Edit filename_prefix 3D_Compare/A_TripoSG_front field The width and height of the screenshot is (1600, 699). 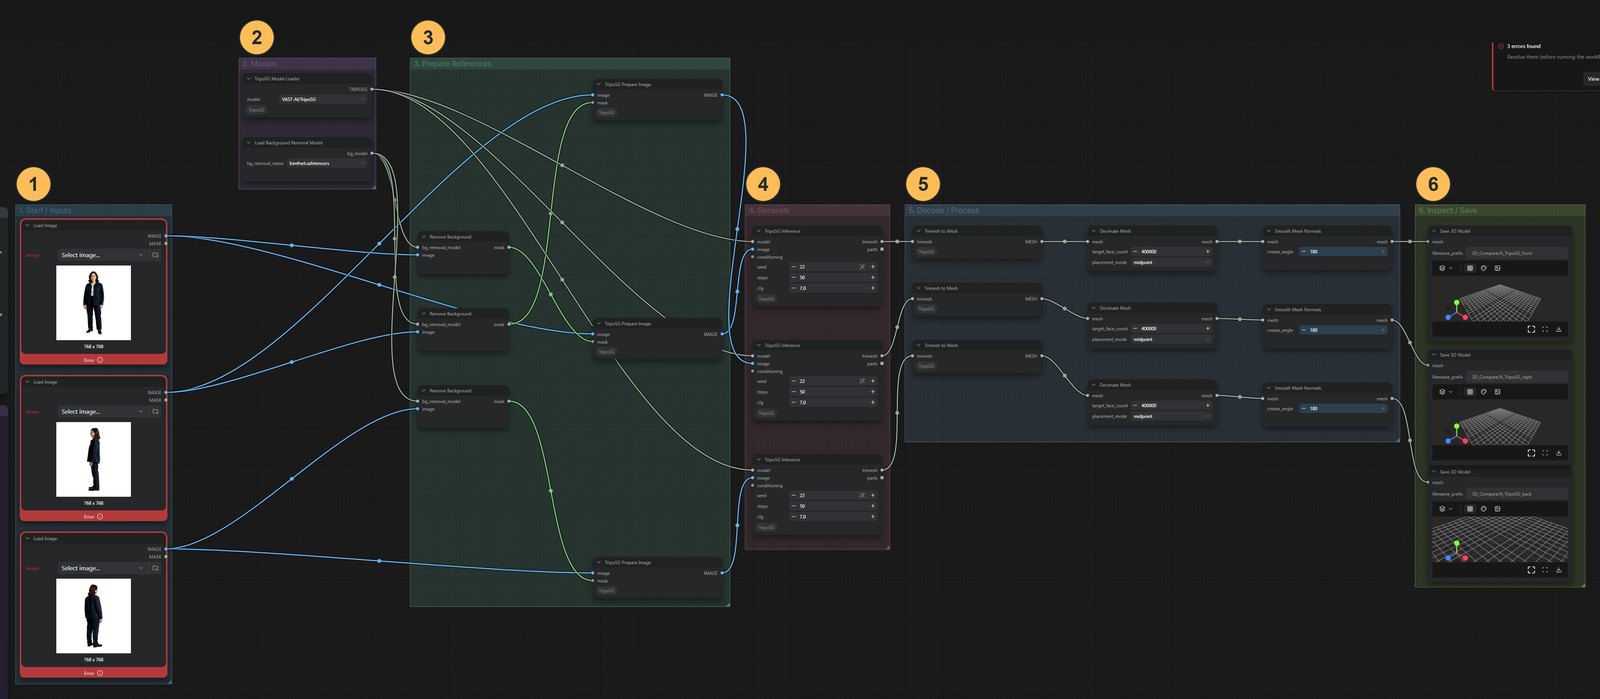[1517, 253]
